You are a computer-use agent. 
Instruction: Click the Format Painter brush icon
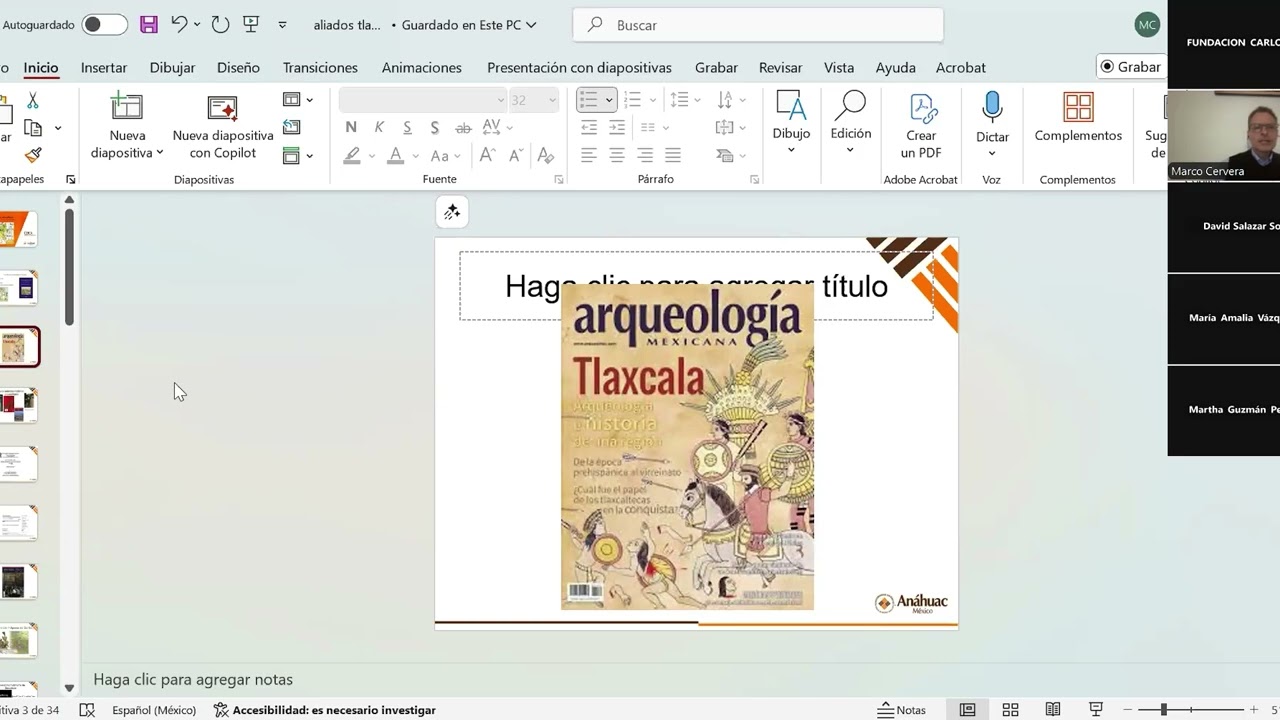tap(33, 155)
